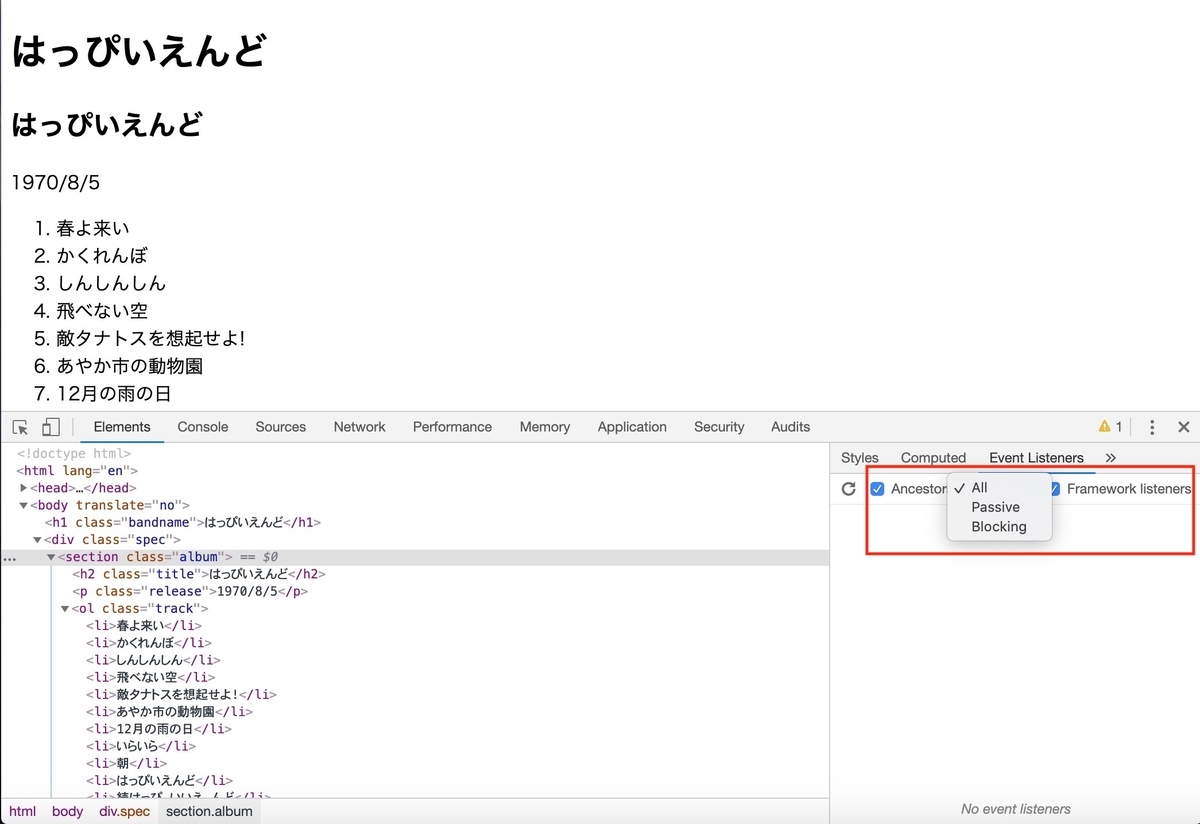Image resolution: width=1200 pixels, height=824 pixels.
Task: Open the Application tab
Action: tap(632, 427)
